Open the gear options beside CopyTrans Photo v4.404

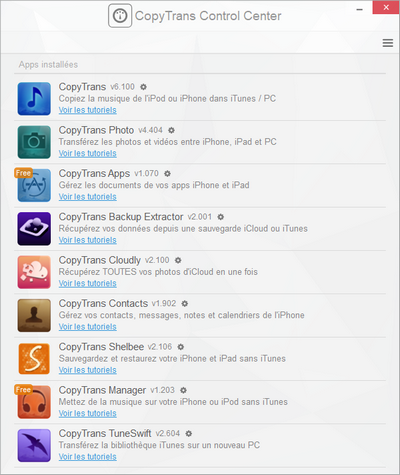coord(171,130)
